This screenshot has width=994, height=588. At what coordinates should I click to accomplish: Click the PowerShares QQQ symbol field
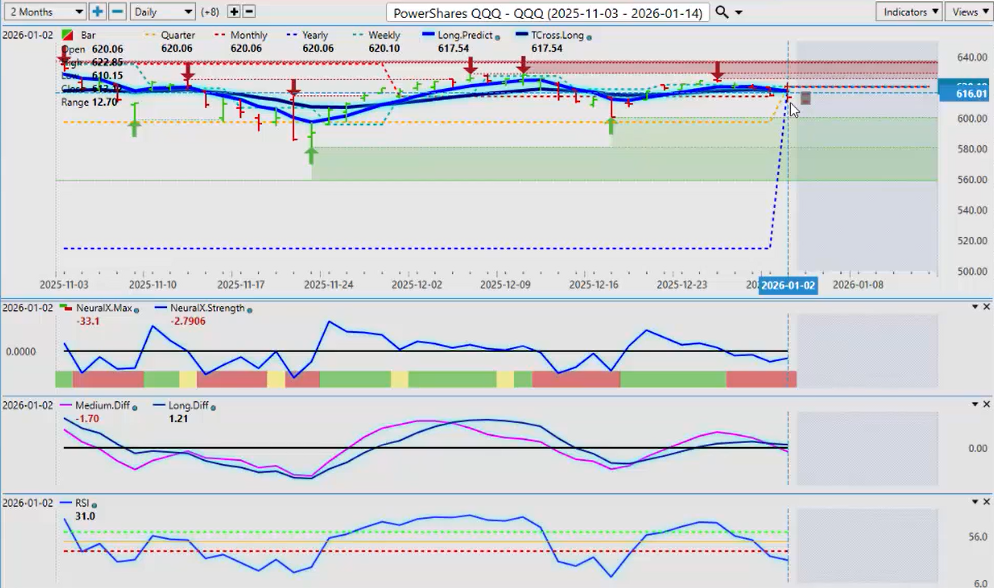tap(549, 12)
